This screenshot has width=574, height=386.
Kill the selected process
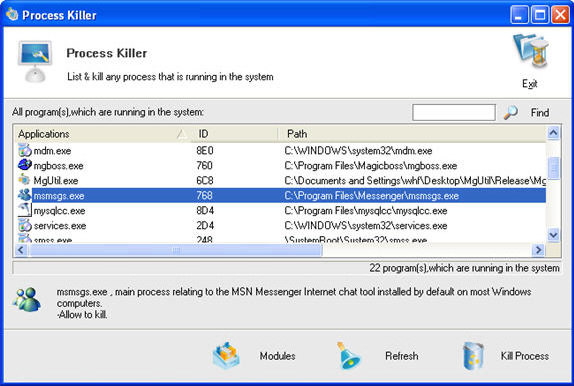click(524, 356)
